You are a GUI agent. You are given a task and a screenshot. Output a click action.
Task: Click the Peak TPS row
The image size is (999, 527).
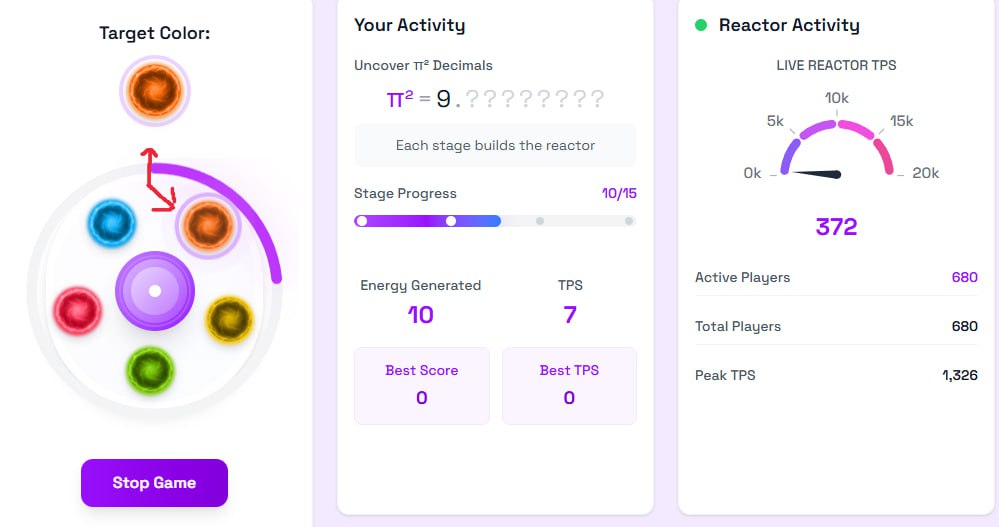point(836,375)
